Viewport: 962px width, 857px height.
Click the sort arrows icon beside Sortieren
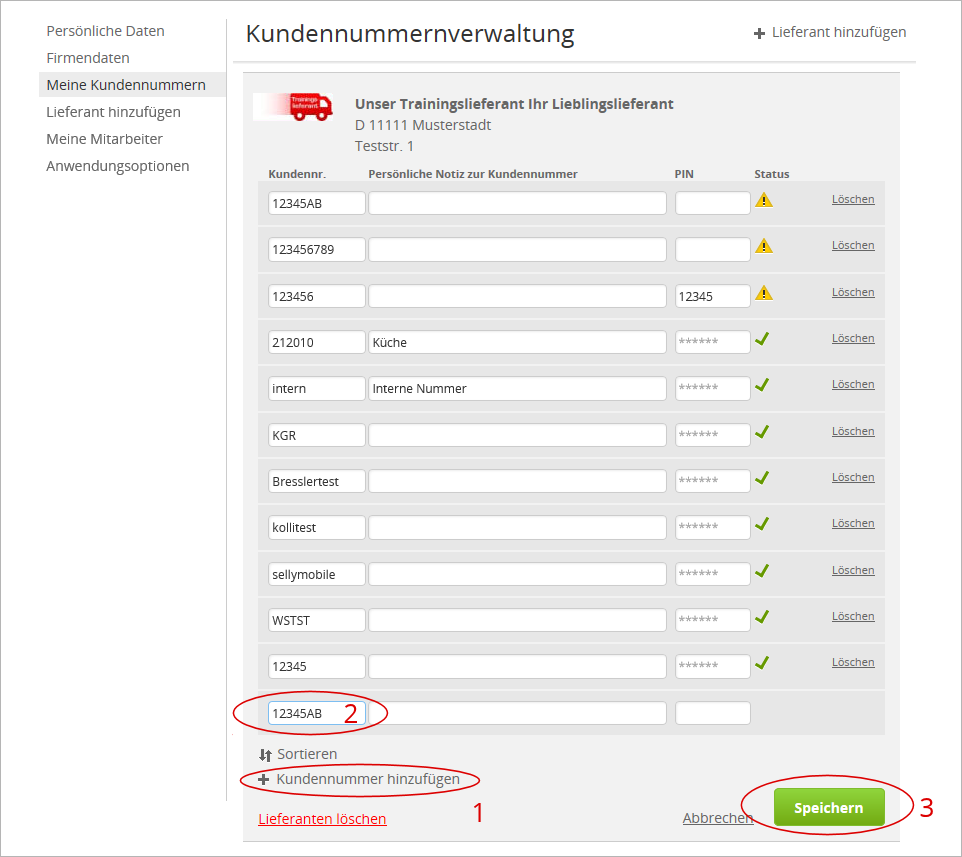[x=265, y=755]
